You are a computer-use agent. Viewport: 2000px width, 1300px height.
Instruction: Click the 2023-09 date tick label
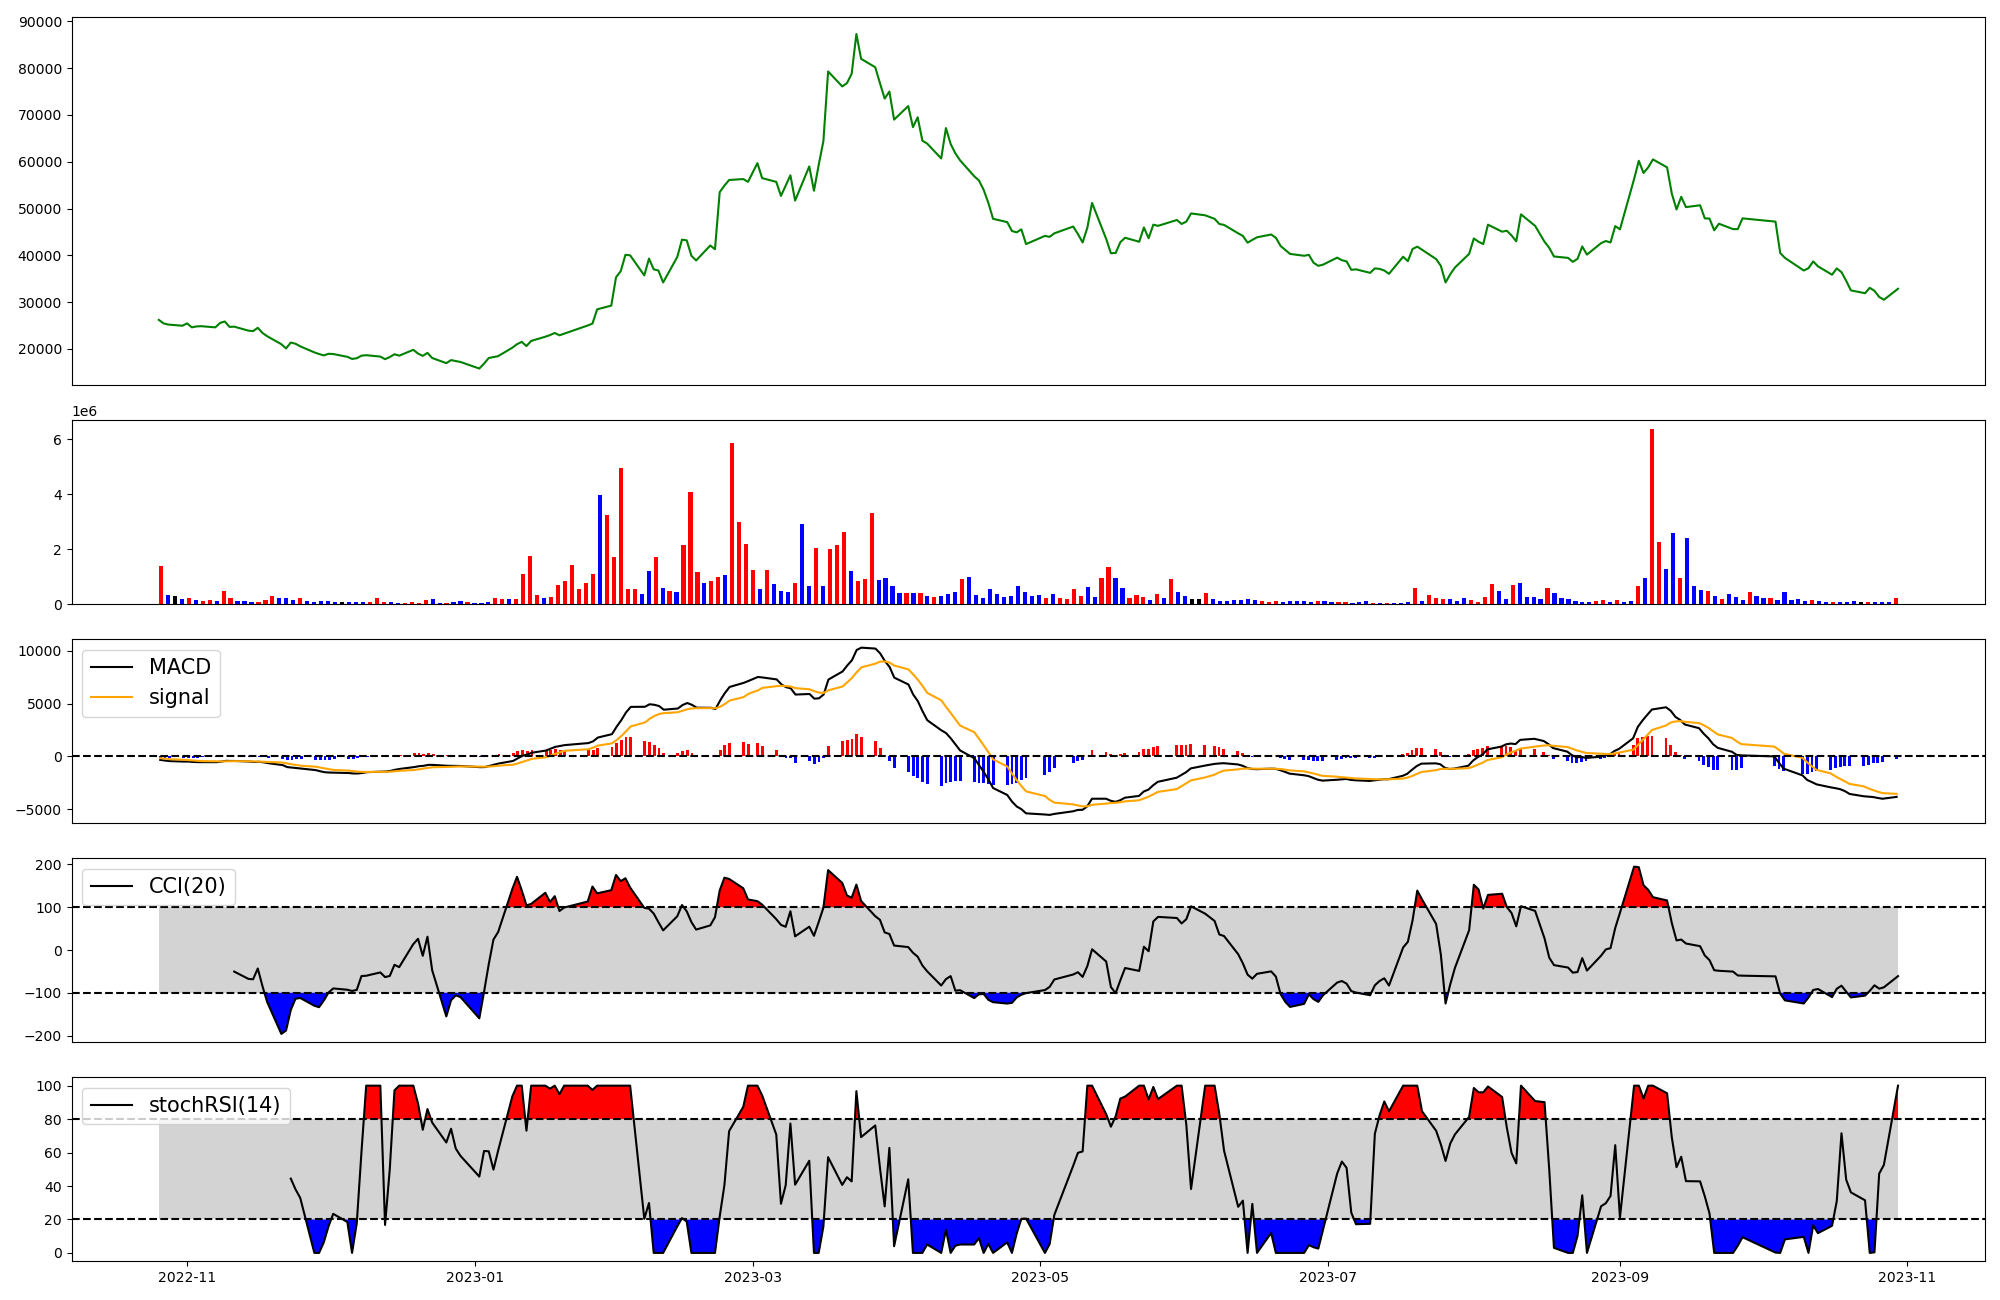pos(1619,1277)
